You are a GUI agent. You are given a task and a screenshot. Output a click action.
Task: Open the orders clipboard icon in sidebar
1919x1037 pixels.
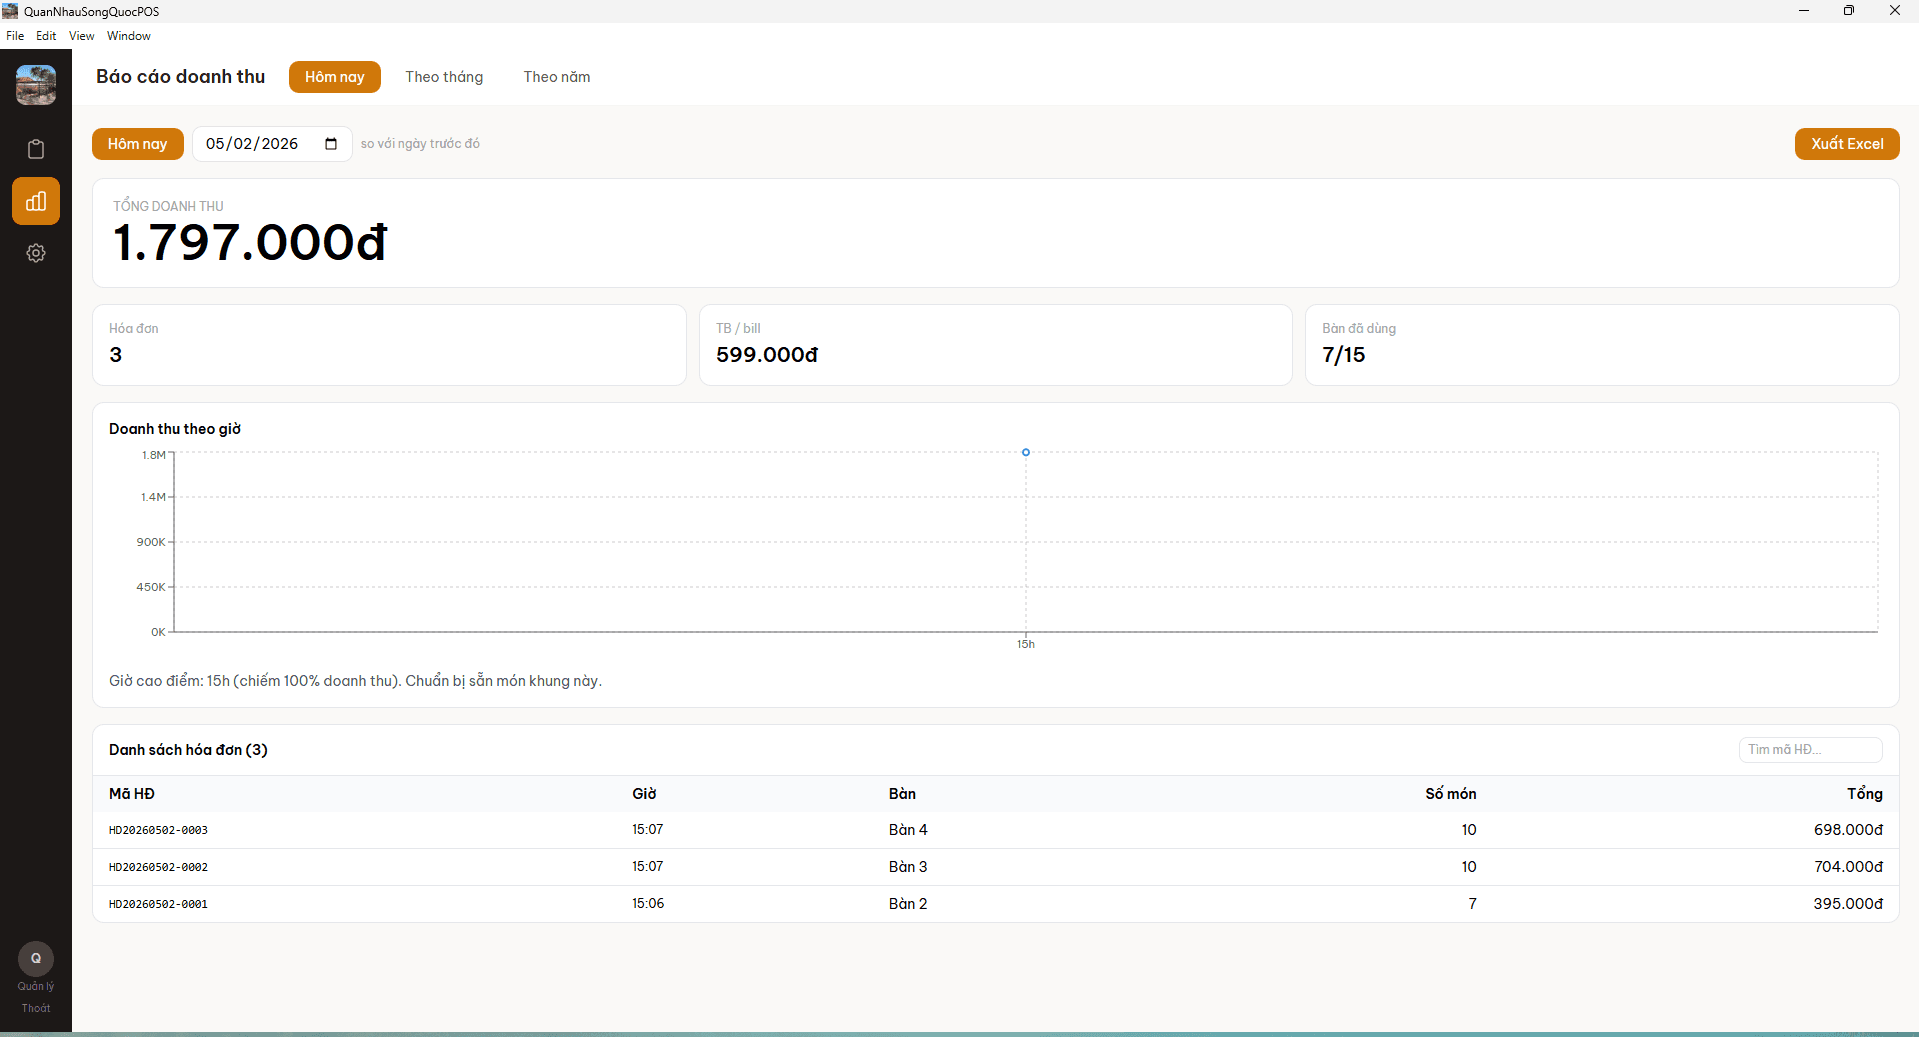tap(36, 149)
